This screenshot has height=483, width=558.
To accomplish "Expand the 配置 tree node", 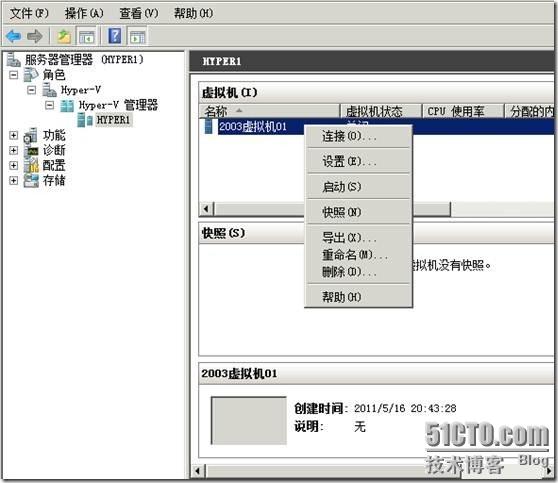I will (x=14, y=166).
